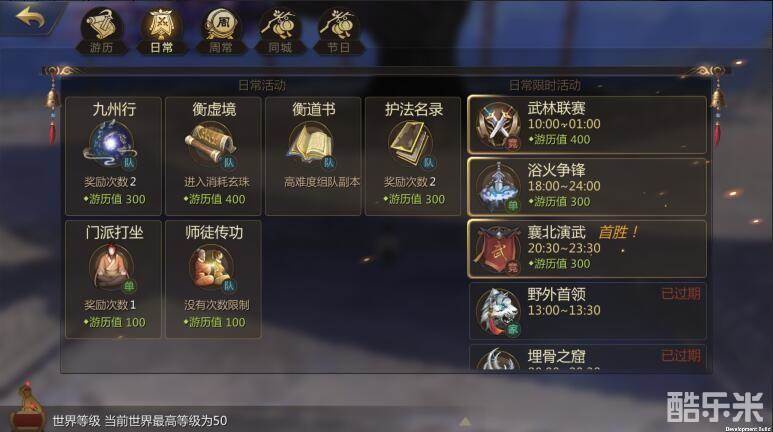Open the 门派打坐 meditation activity card
Image resolution: width=773 pixels, height=432 pixels.
(x=113, y=279)
